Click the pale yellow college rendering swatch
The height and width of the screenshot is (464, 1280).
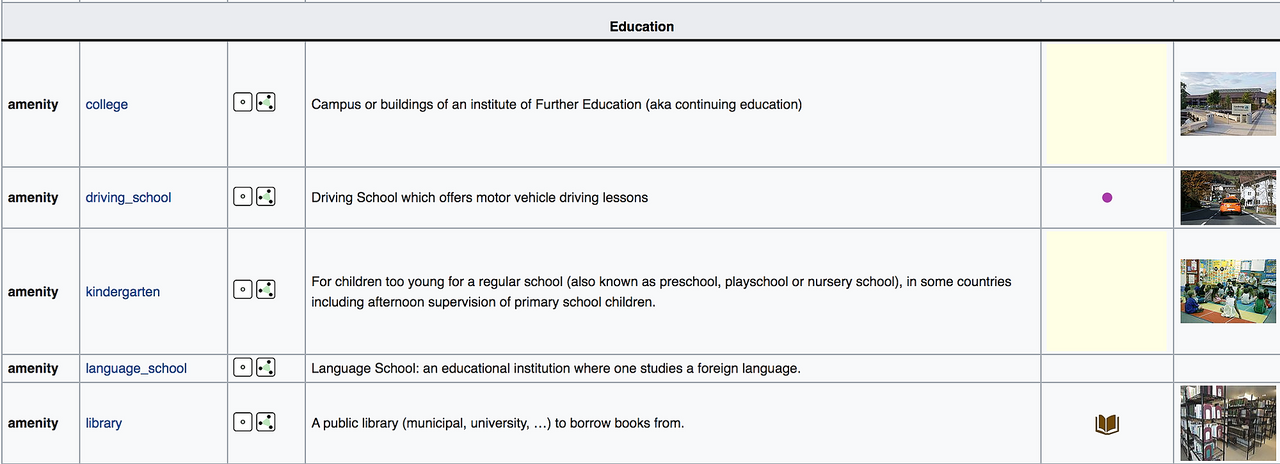pos(1107,104)
